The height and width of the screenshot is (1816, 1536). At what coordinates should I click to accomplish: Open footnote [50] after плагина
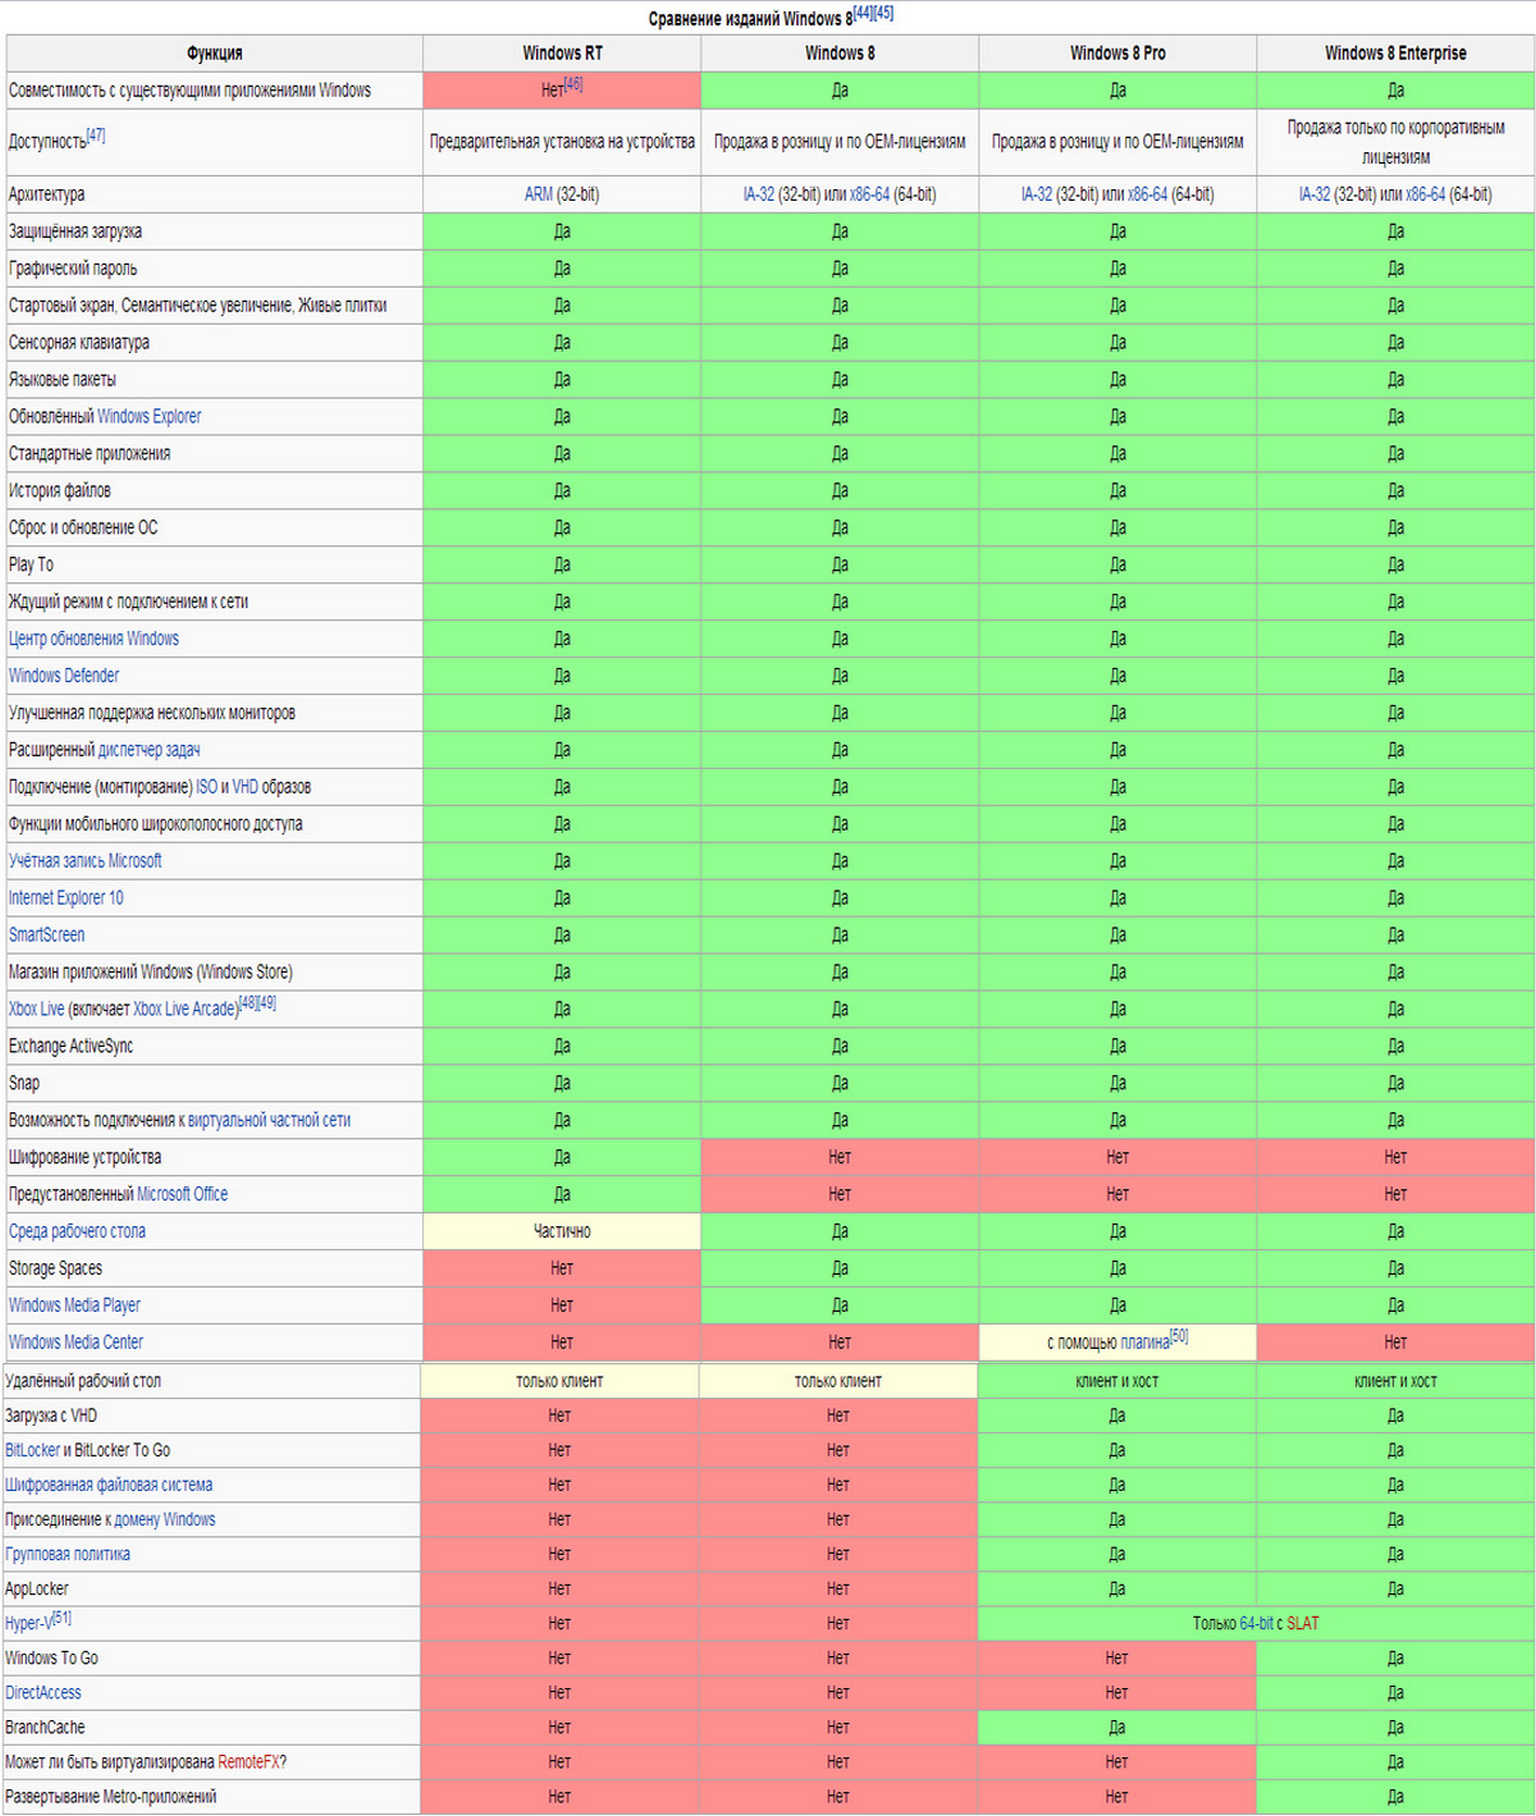pyautogui.click(x=1179, y=1336)
